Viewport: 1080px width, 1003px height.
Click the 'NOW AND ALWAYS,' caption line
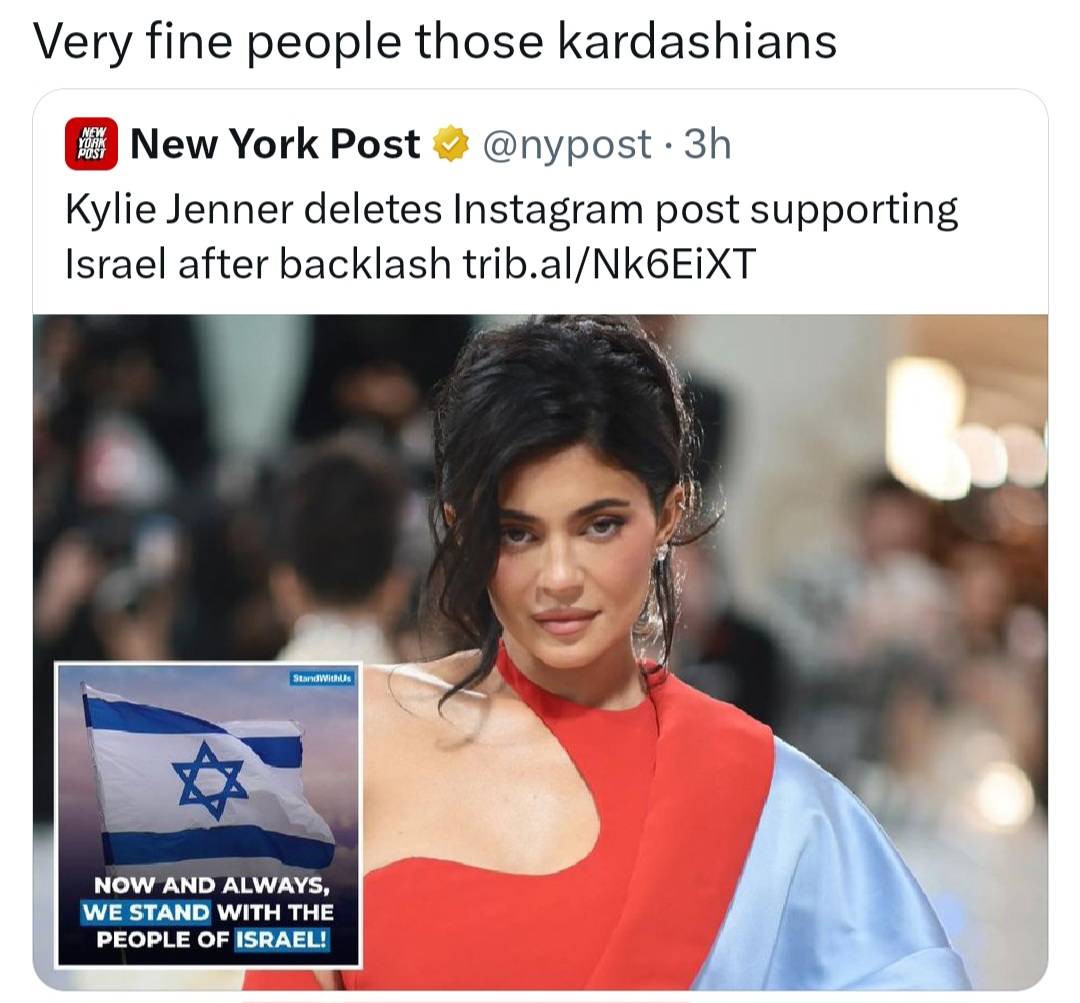click(208, 885)
